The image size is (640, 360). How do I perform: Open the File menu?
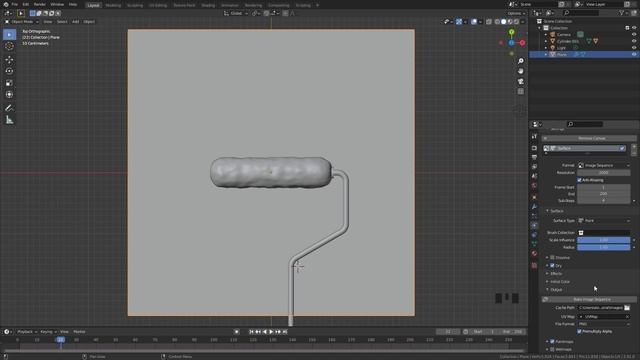15,4
